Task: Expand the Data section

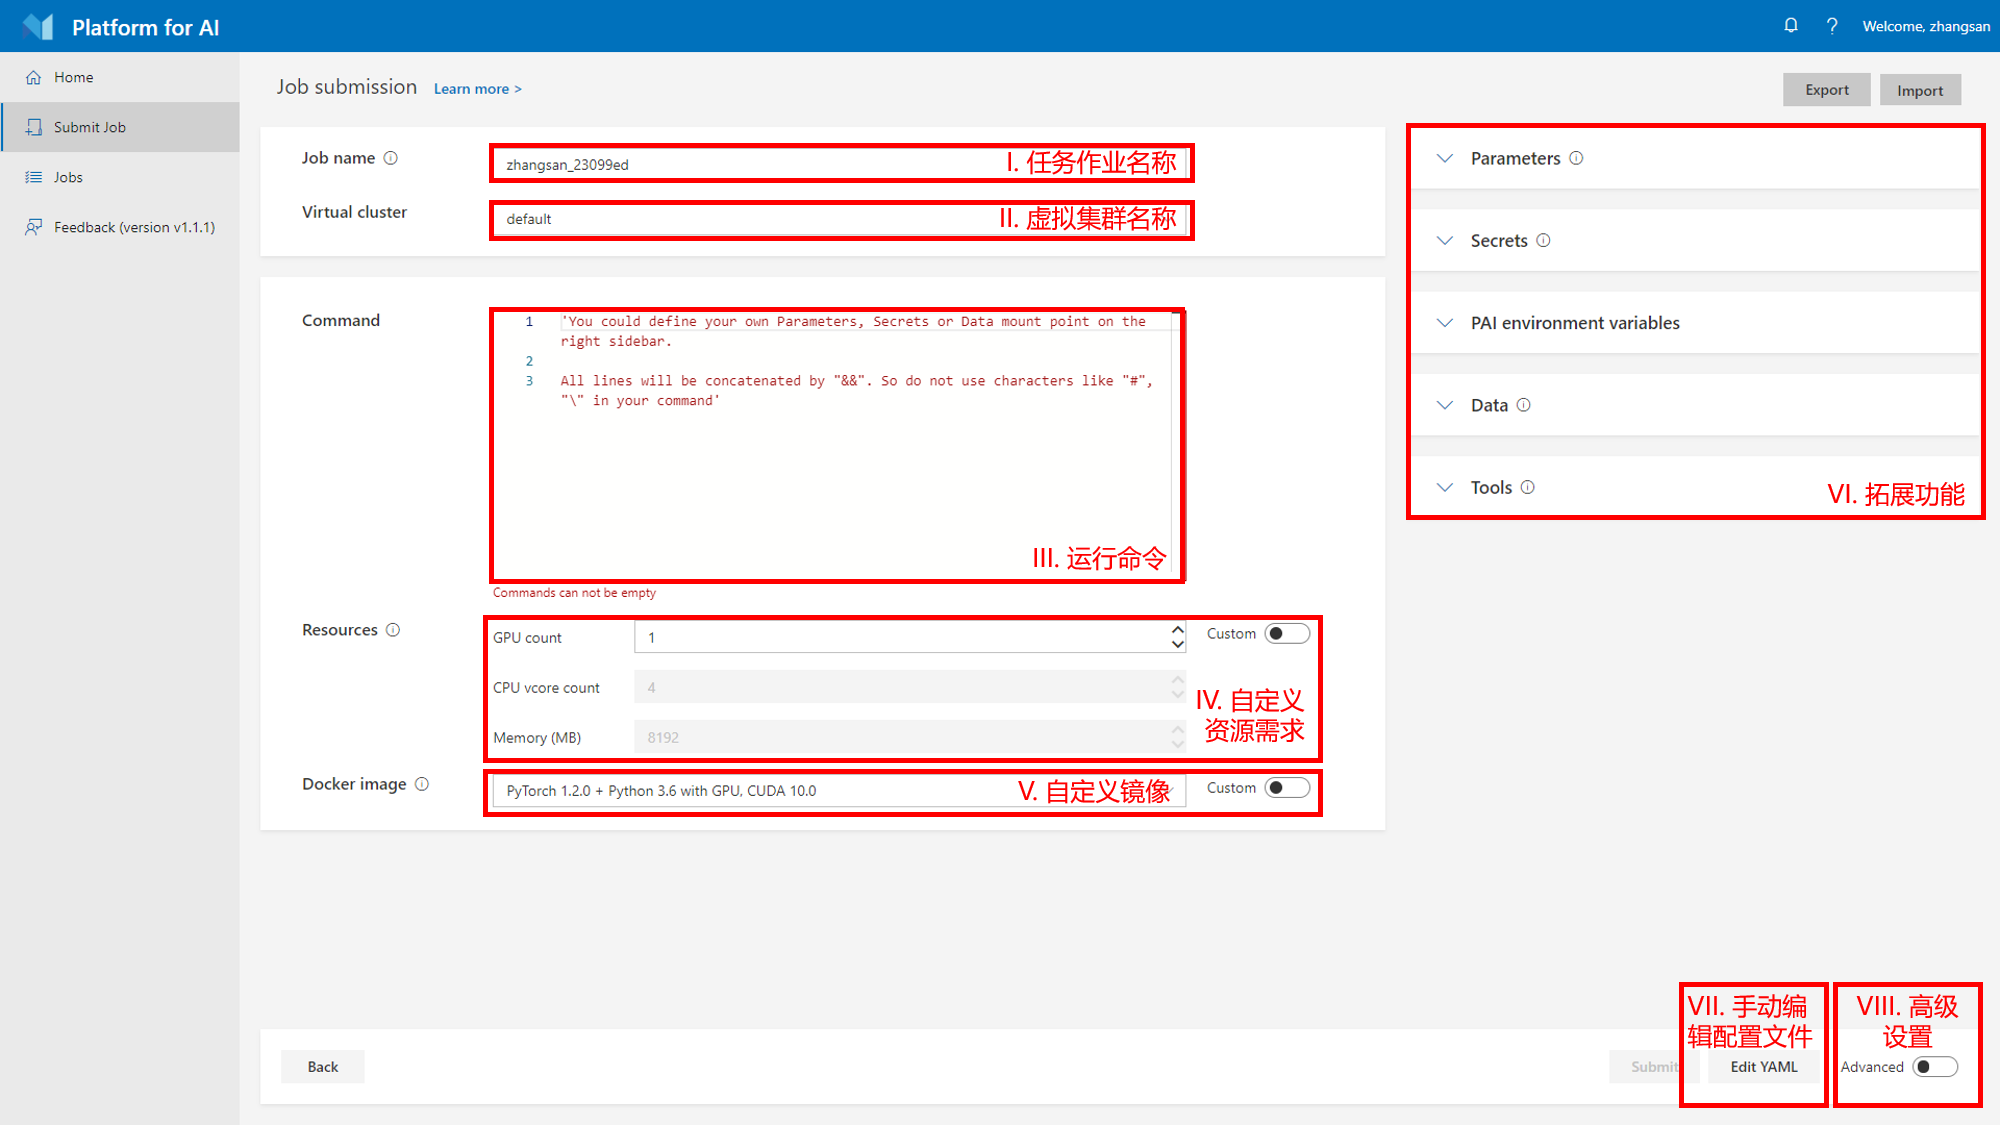Action: point(1445,405)
